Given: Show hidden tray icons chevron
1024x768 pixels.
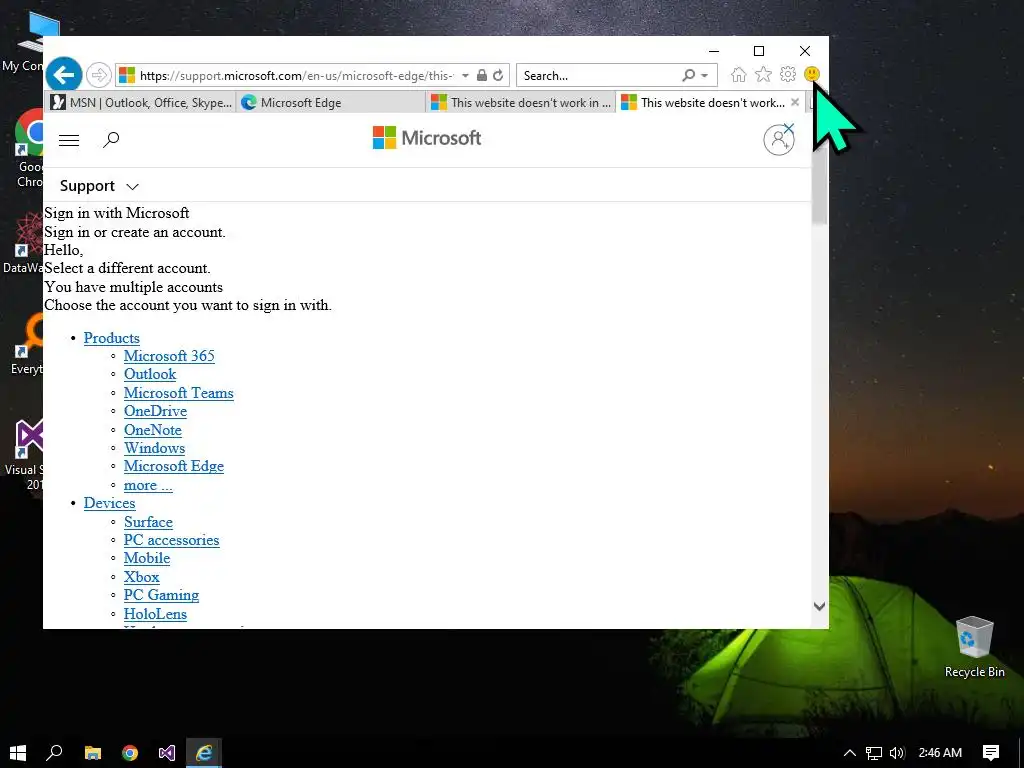Looking at the screenshot, I should coord(850,753).
